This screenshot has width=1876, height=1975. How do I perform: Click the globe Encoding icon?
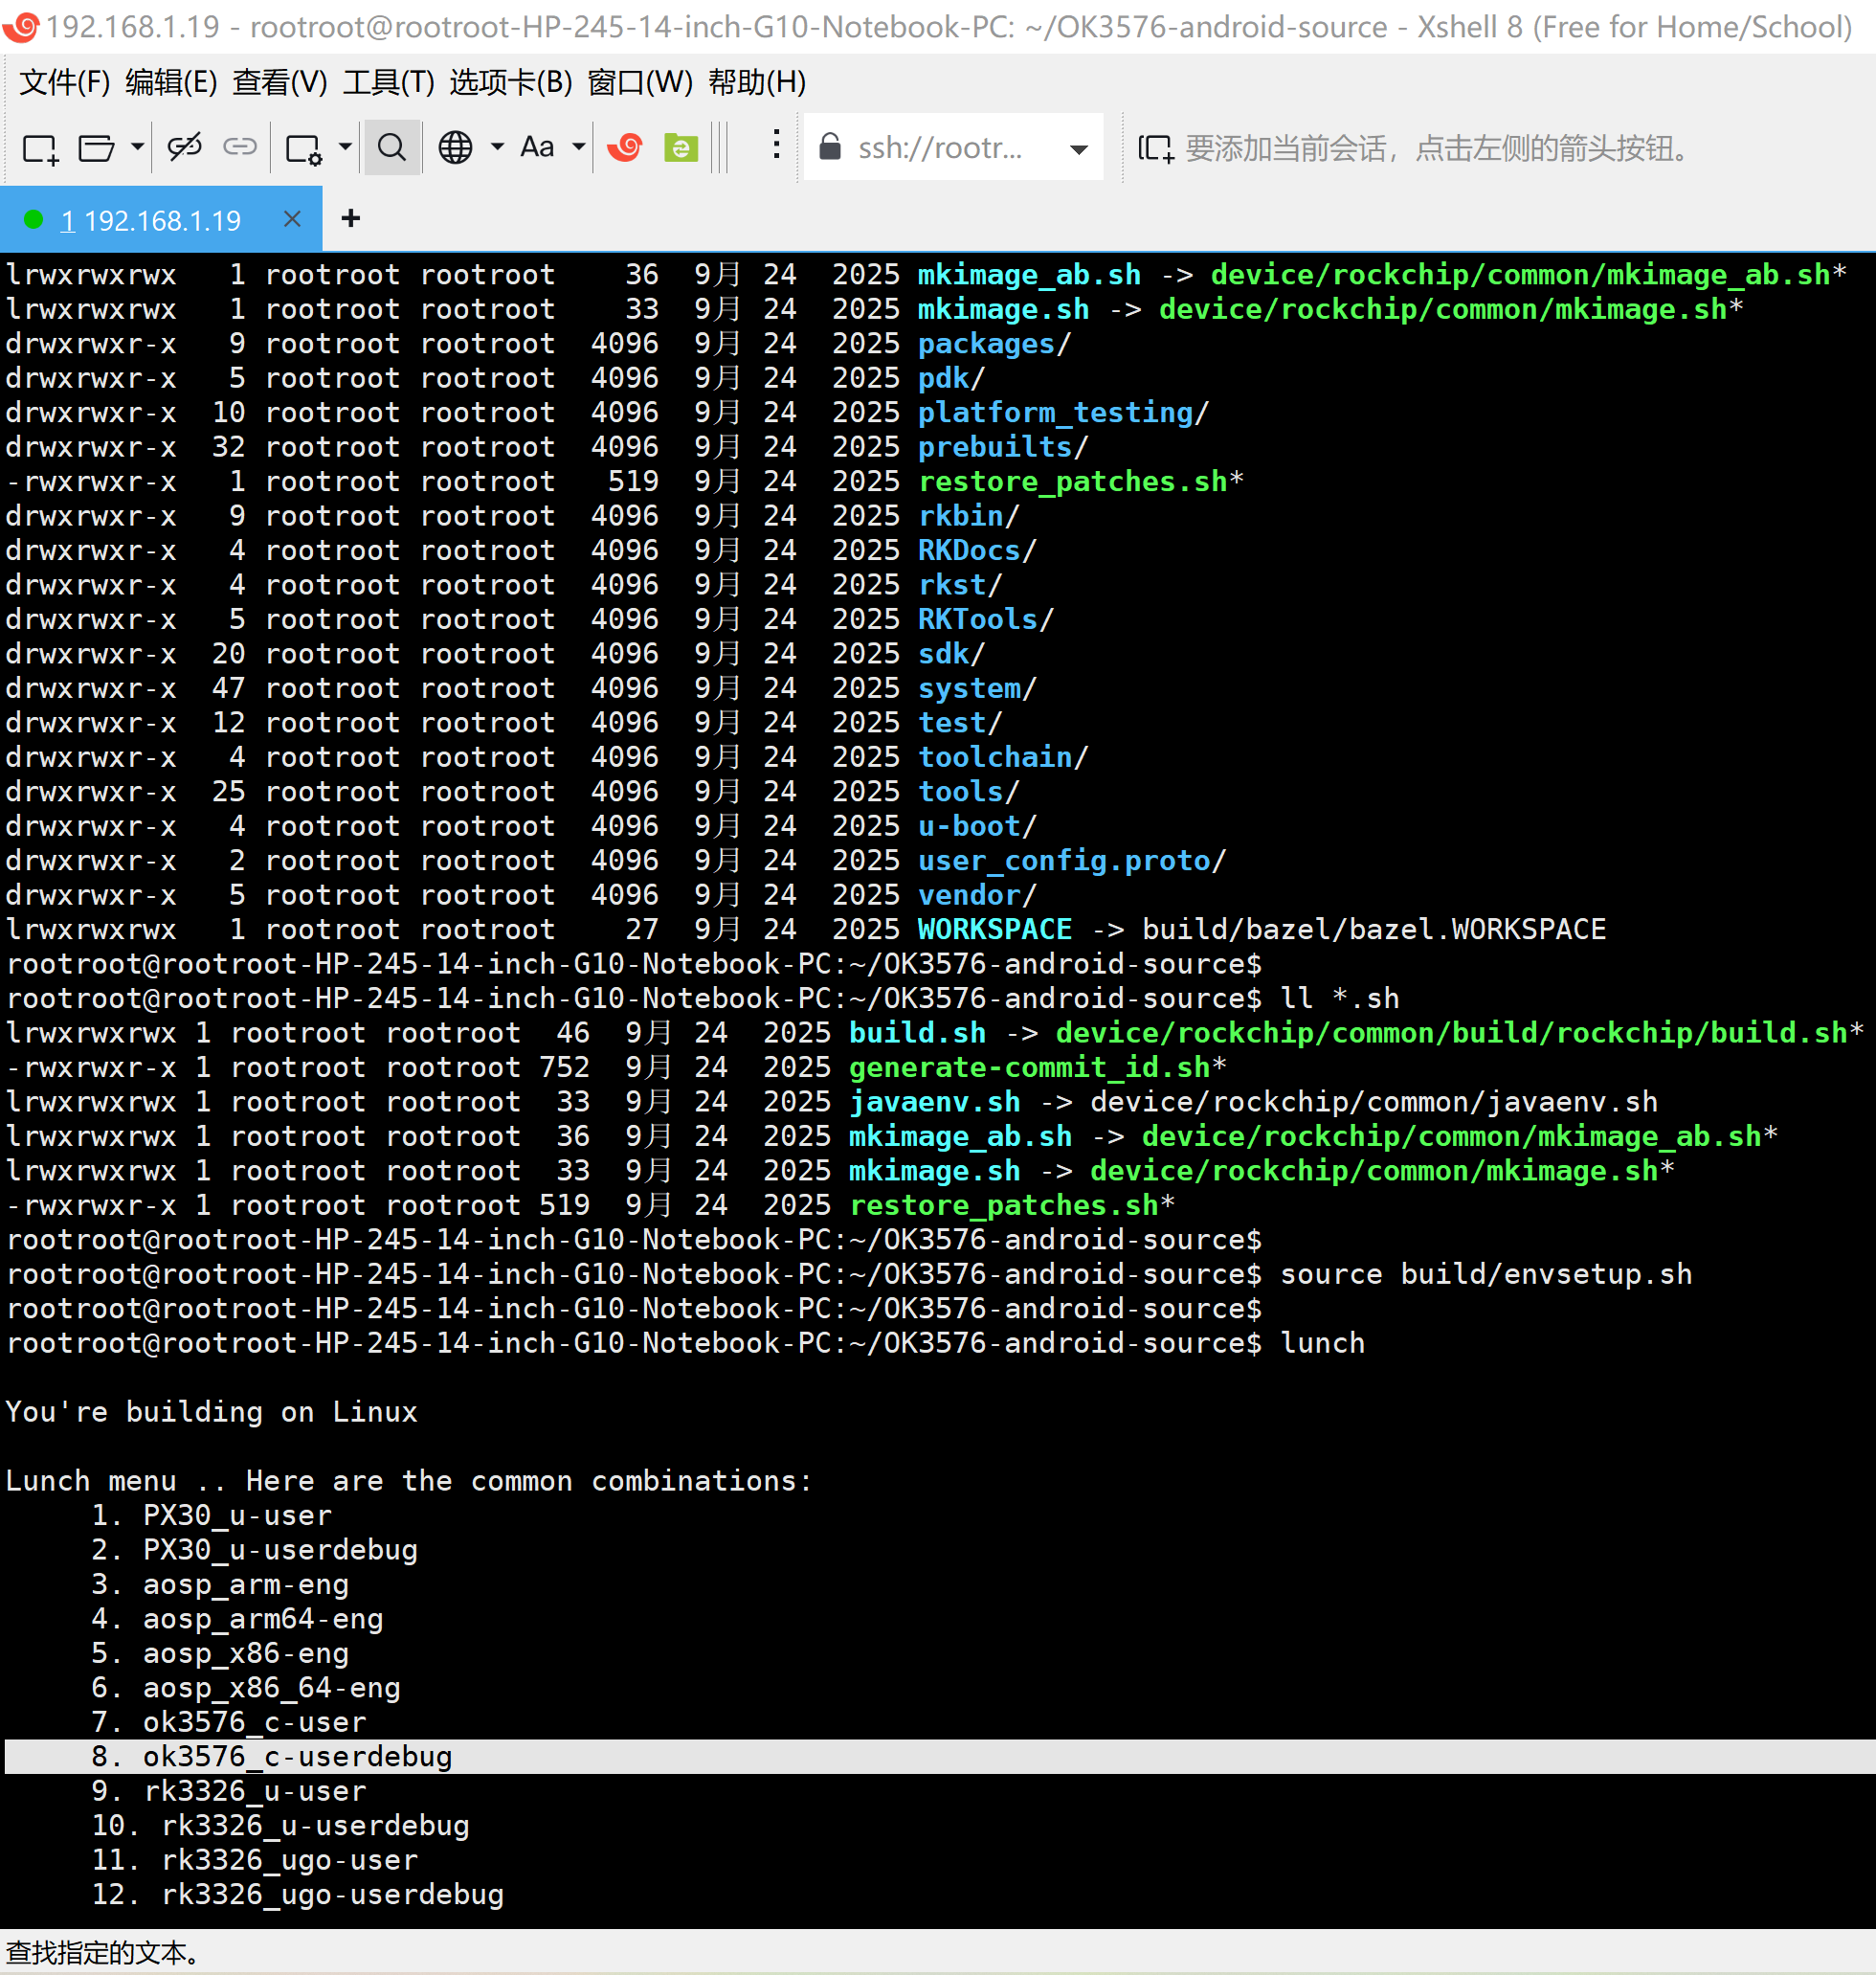[455, 148]
